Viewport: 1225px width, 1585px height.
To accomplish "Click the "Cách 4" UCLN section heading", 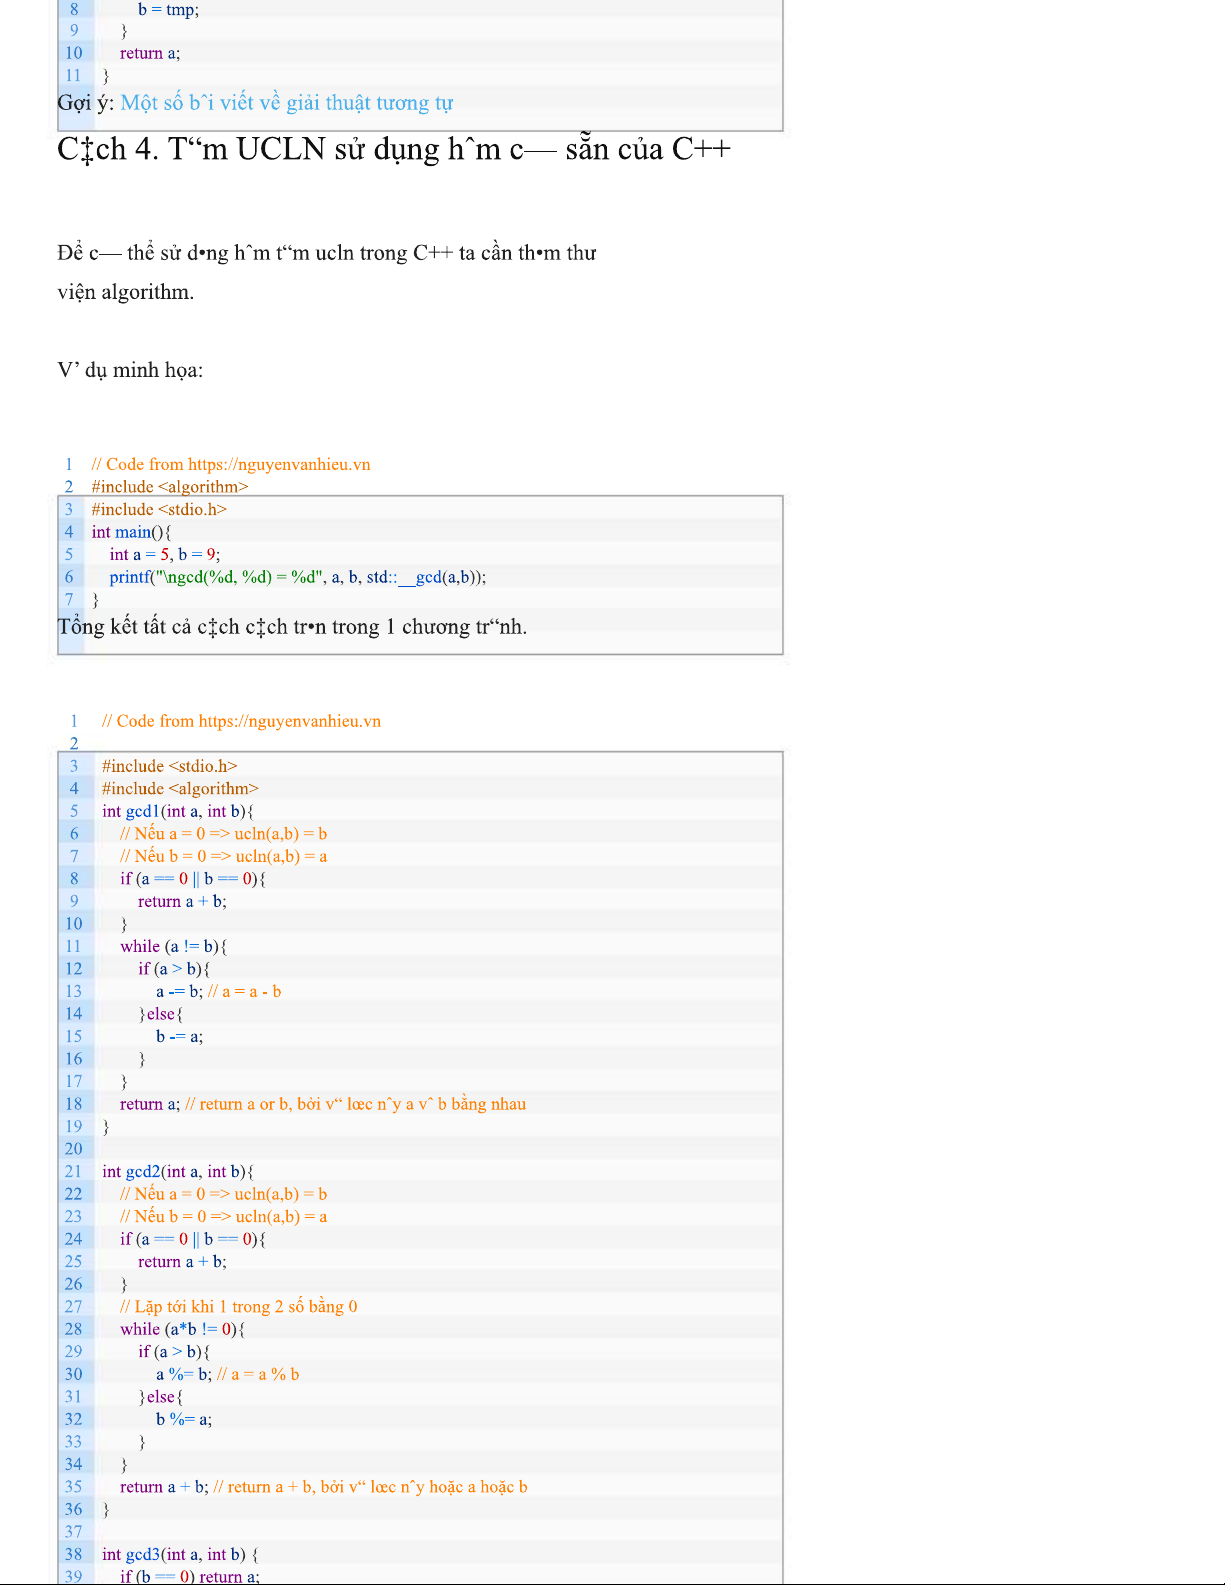I will (393, 149).
